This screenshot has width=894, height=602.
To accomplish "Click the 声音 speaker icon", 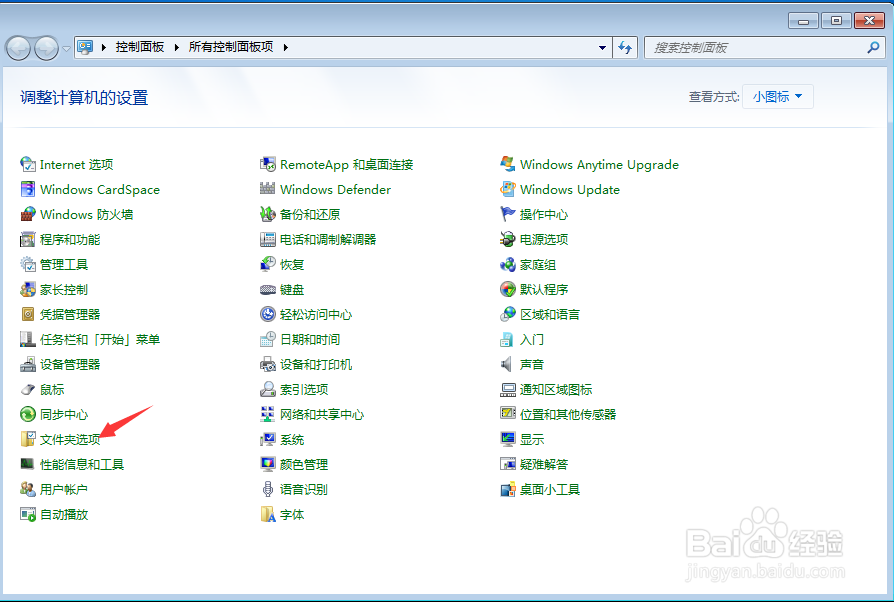I will (507, 364).
